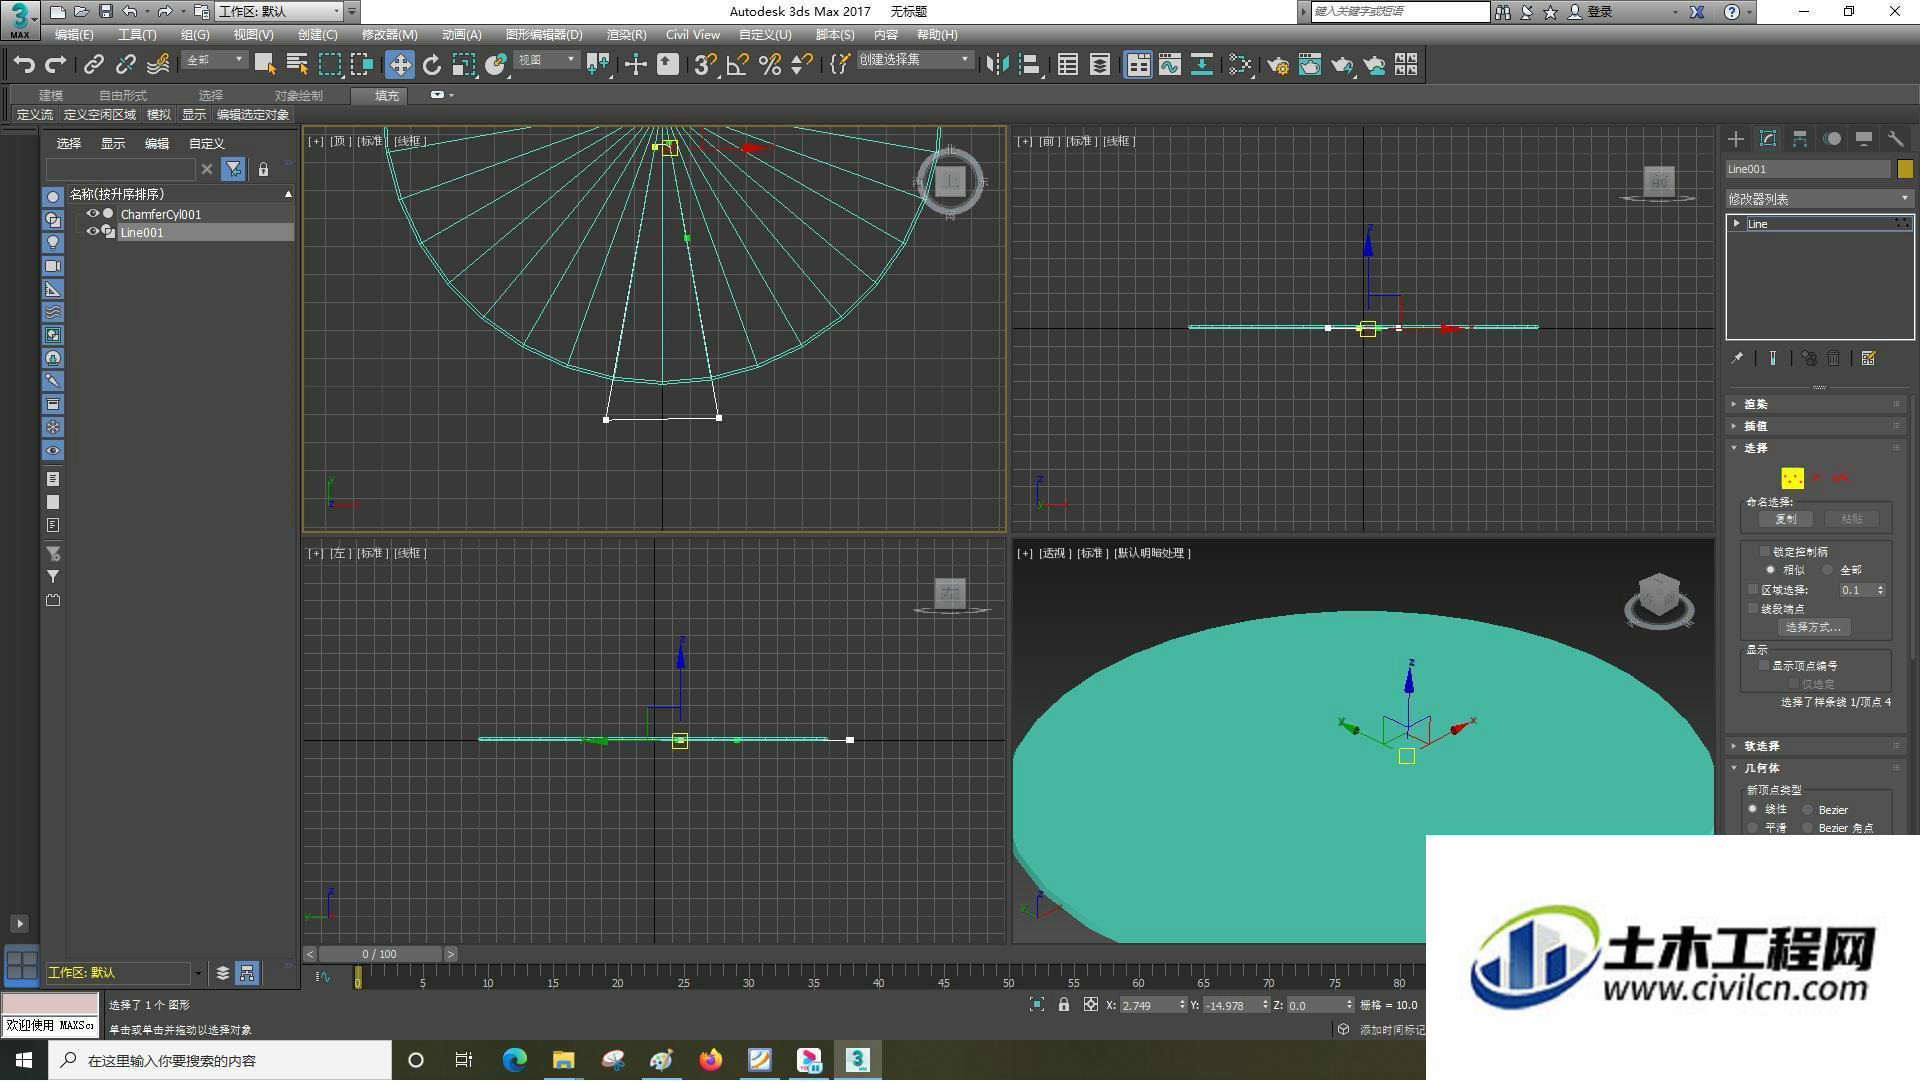Switch to the 自由形式 ribbon tab
The image size is (1920, 1082).
pyautogui.click(x=123, y=96)
